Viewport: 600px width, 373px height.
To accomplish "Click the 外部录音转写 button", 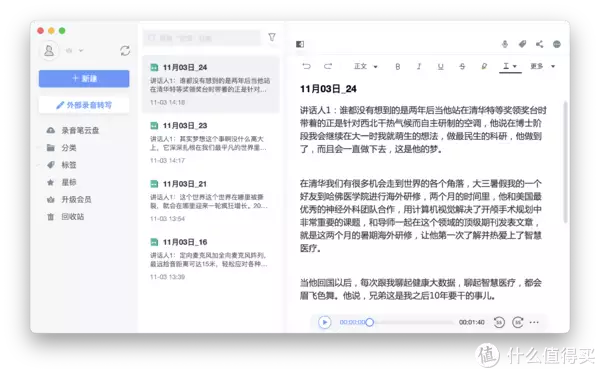I will pyautogui.click(x=84, y=105).
